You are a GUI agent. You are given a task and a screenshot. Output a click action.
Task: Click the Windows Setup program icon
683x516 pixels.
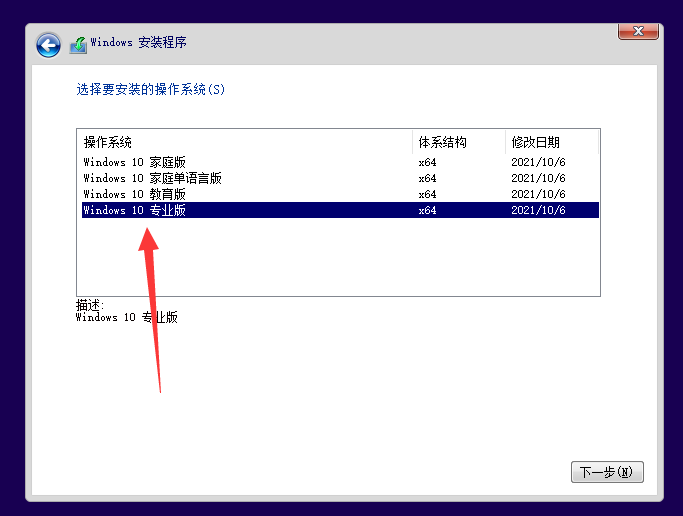78,45
